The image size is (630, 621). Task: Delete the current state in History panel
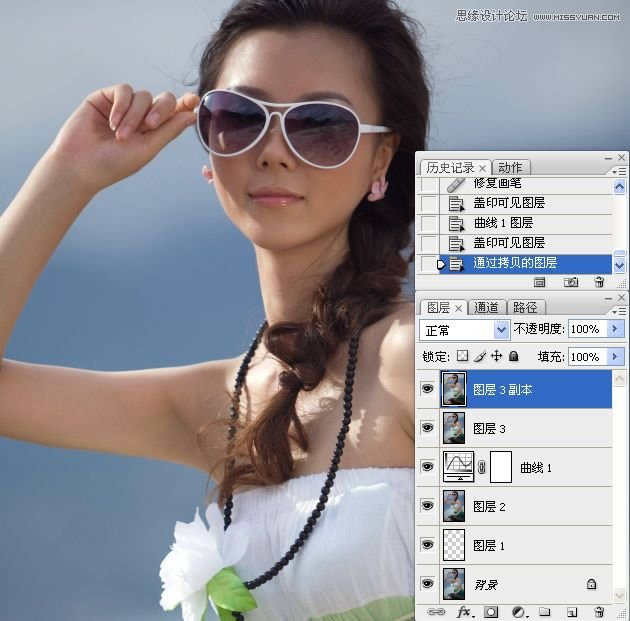[599, 283]
